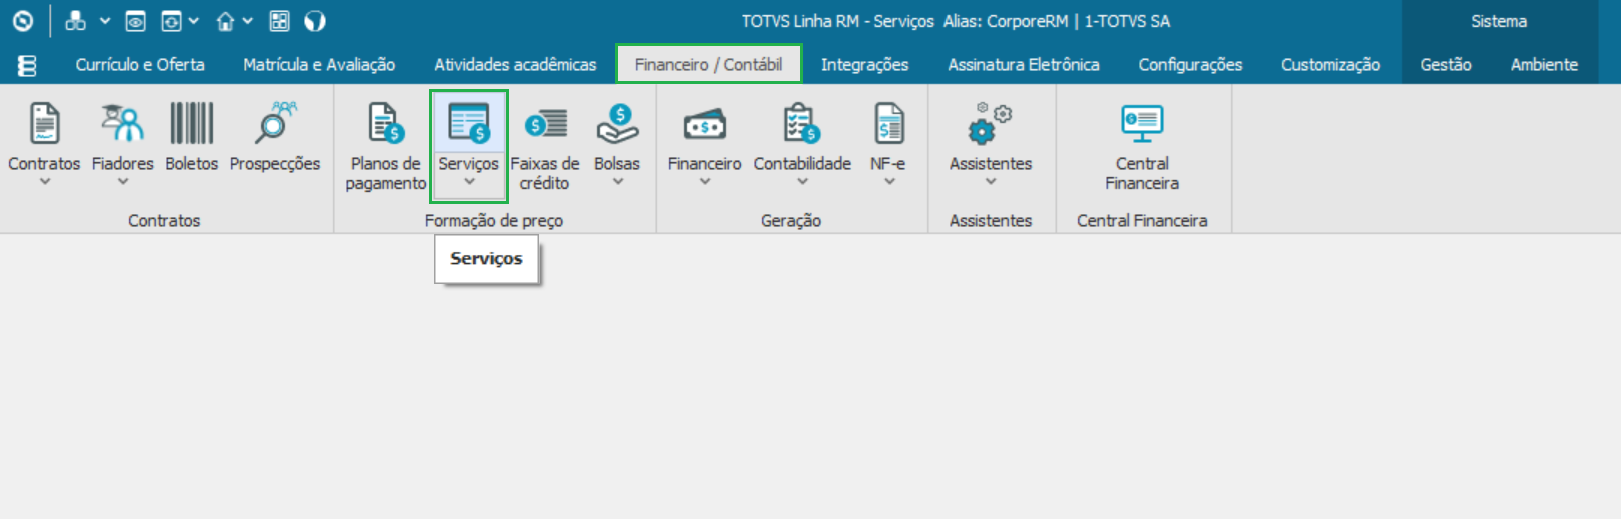This screenshot has width=1621, height=519.
Task: Open the Prospecções magnifier icon
Action: 275,123
